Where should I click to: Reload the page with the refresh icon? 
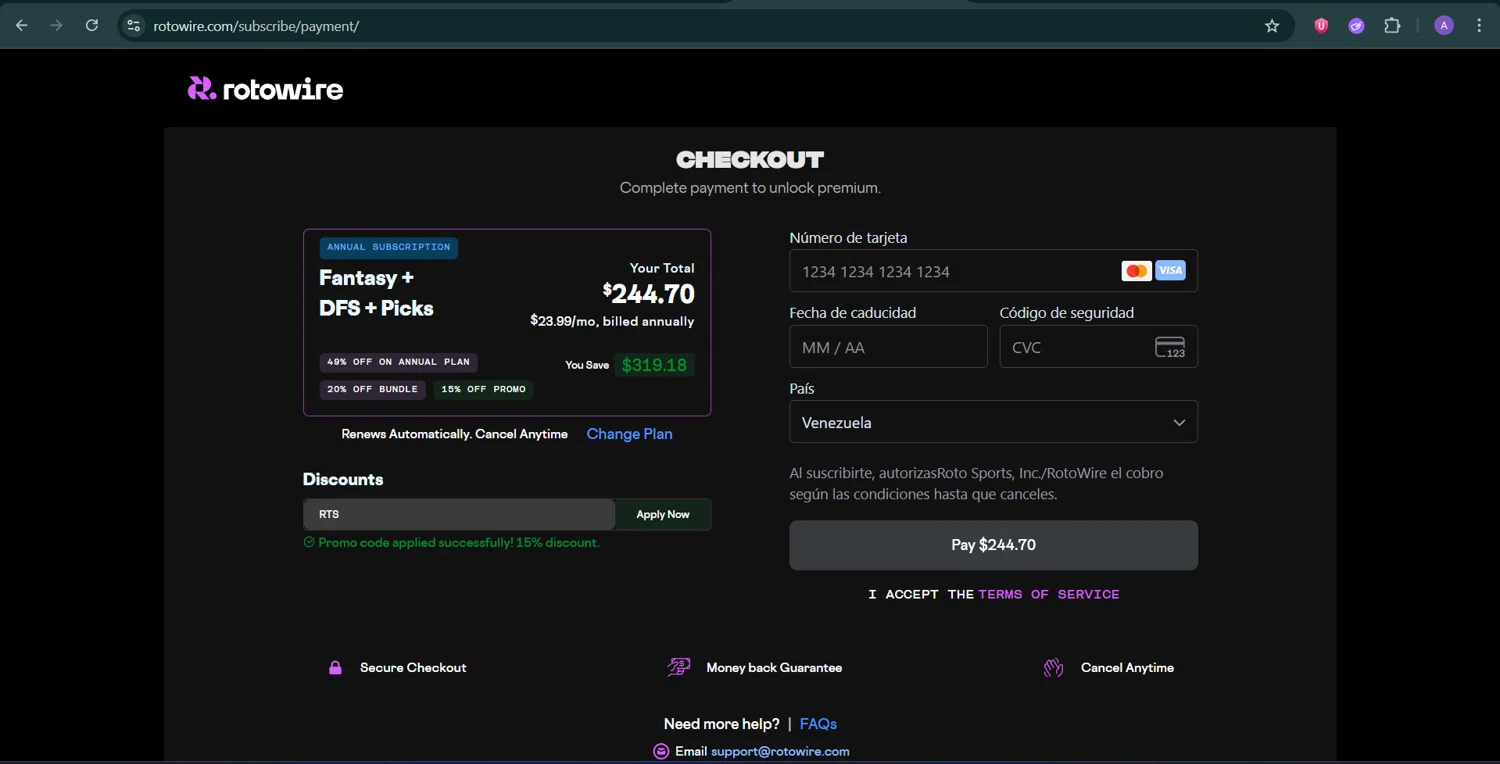(92, 26)
